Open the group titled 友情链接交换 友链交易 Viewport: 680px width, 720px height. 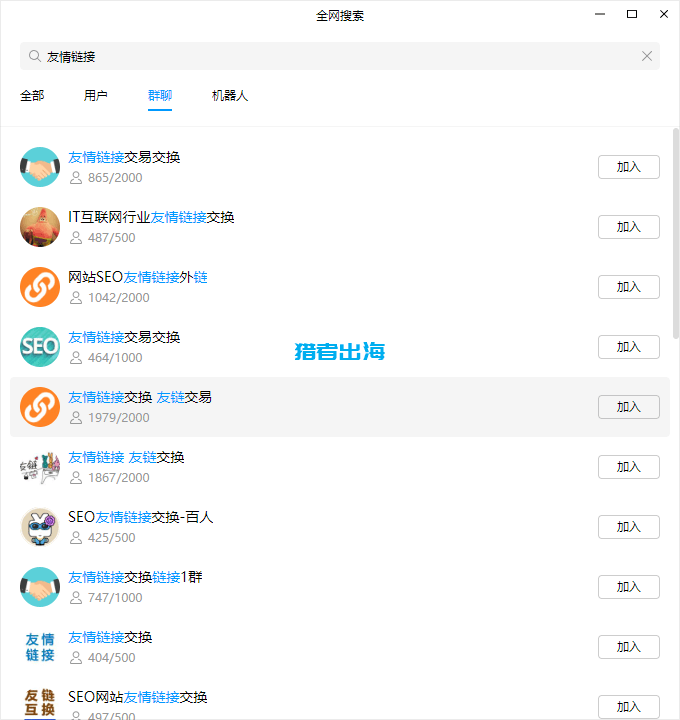click(x=140, y=397)
